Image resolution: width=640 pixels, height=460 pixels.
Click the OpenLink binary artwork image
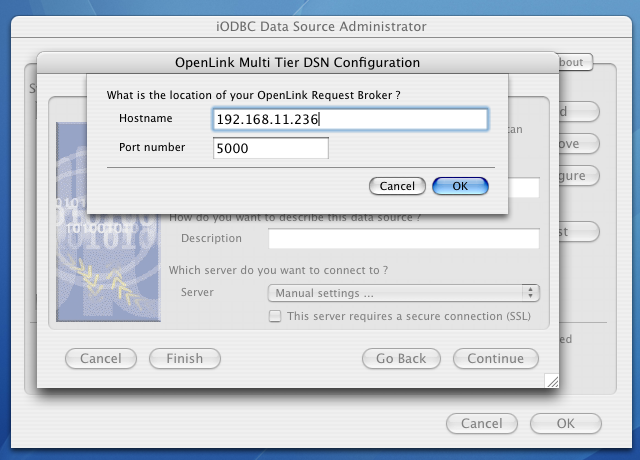(108, 222)
